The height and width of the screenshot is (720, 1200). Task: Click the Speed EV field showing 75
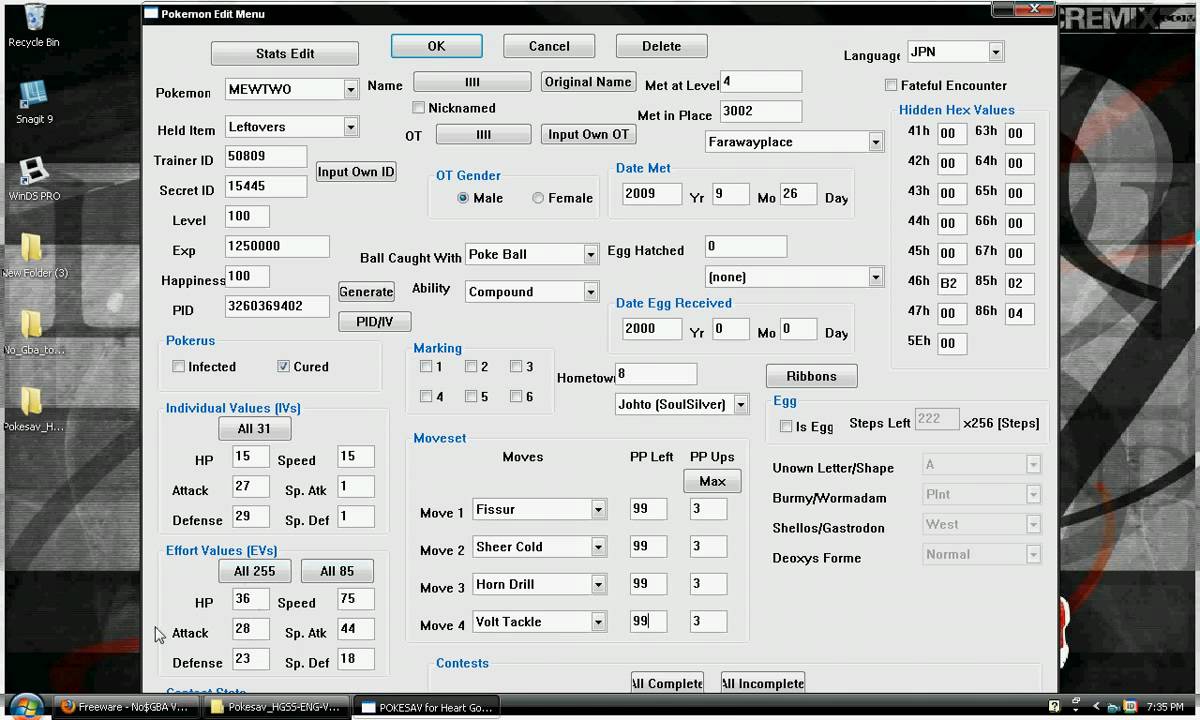click(355, 599)
